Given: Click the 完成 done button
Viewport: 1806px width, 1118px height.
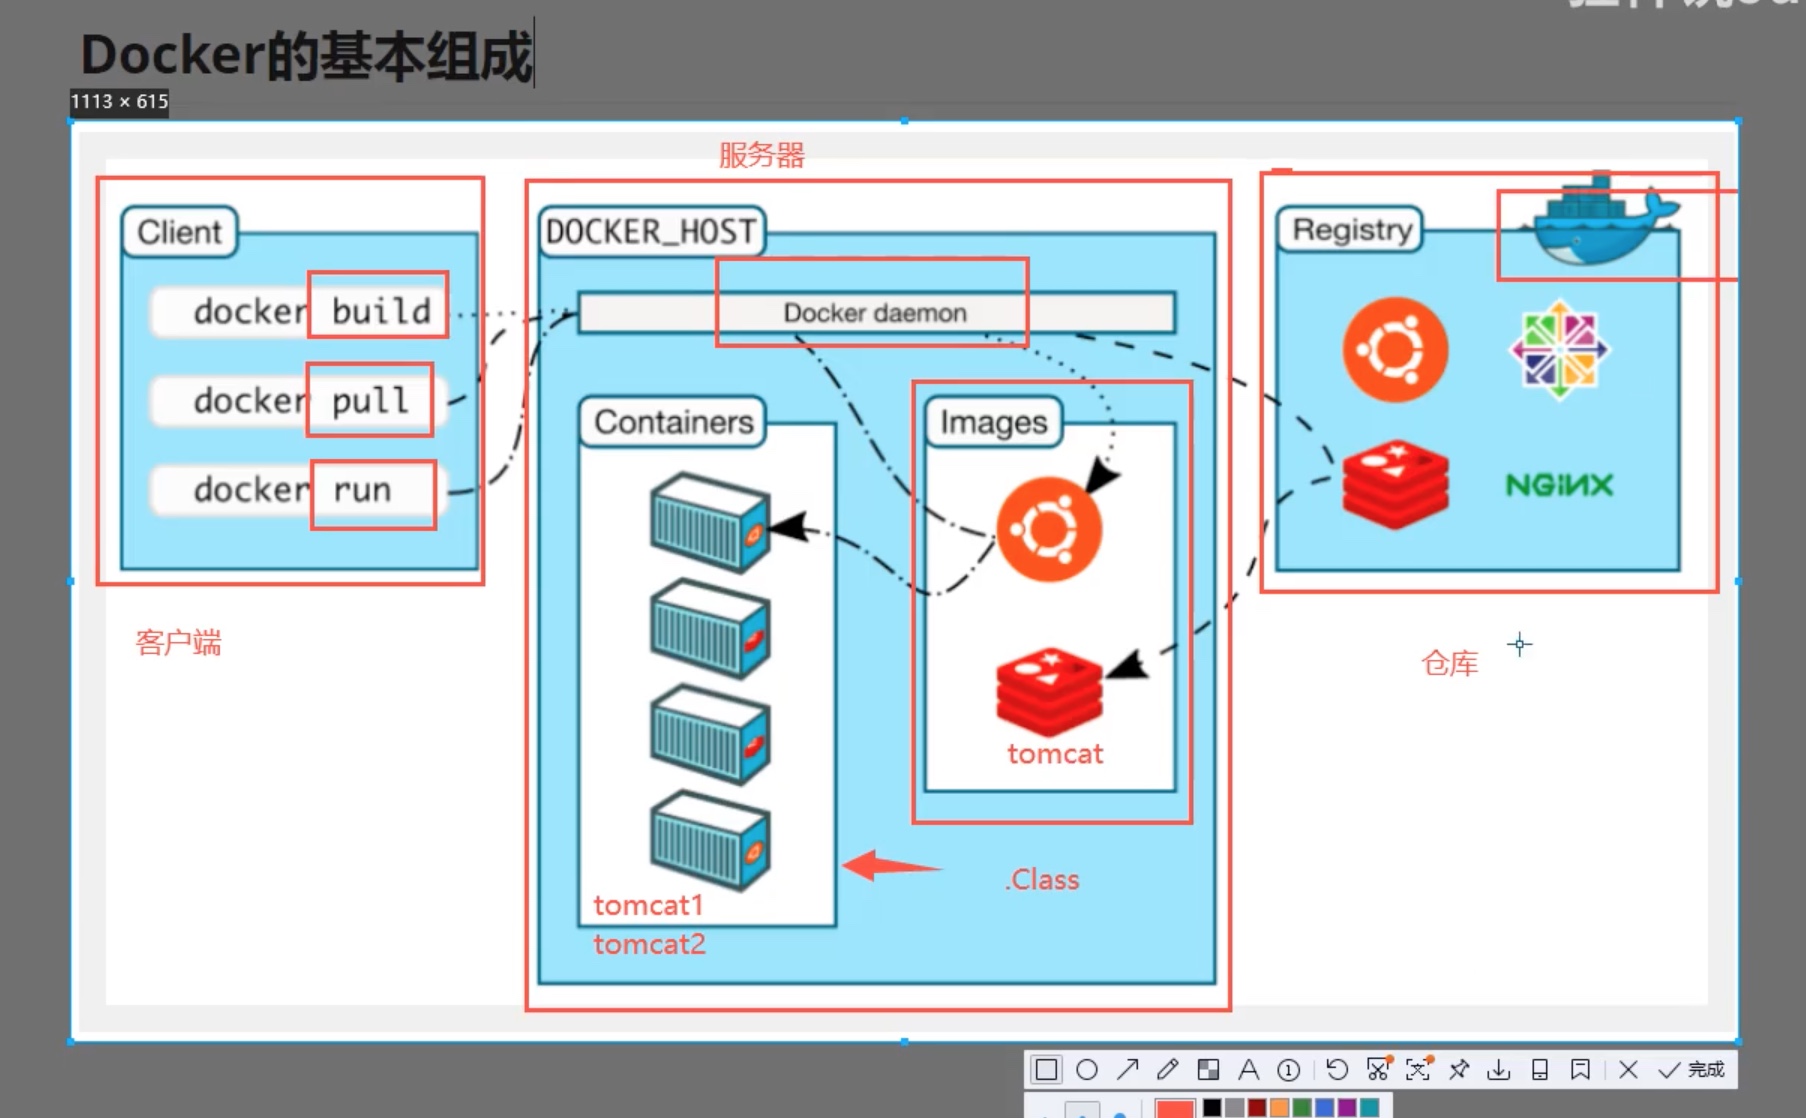Looking at the screenshot, I should pyautogui.click(x=1693, y=1070).
